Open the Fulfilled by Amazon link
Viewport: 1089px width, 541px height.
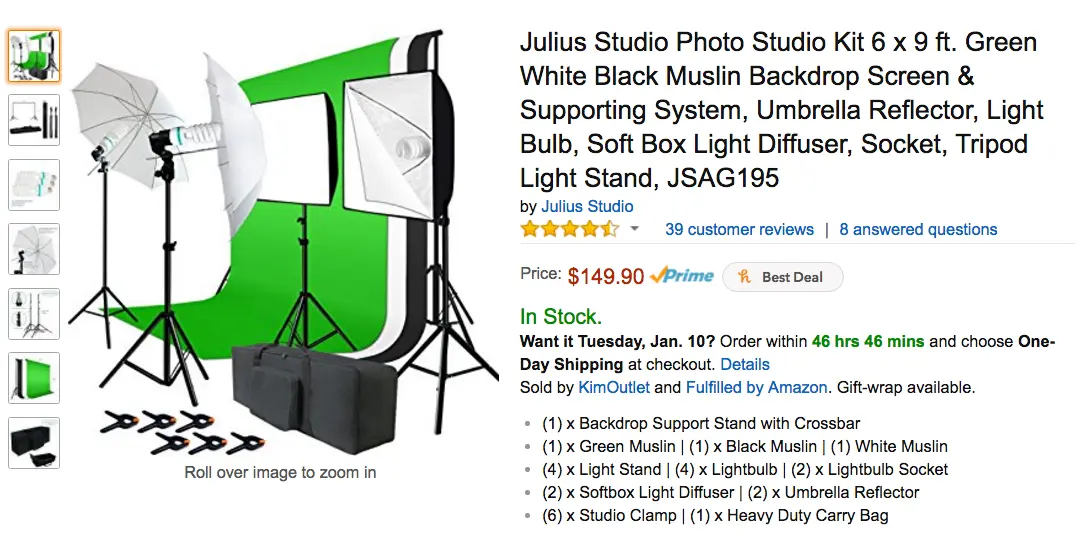pos(756,388)
